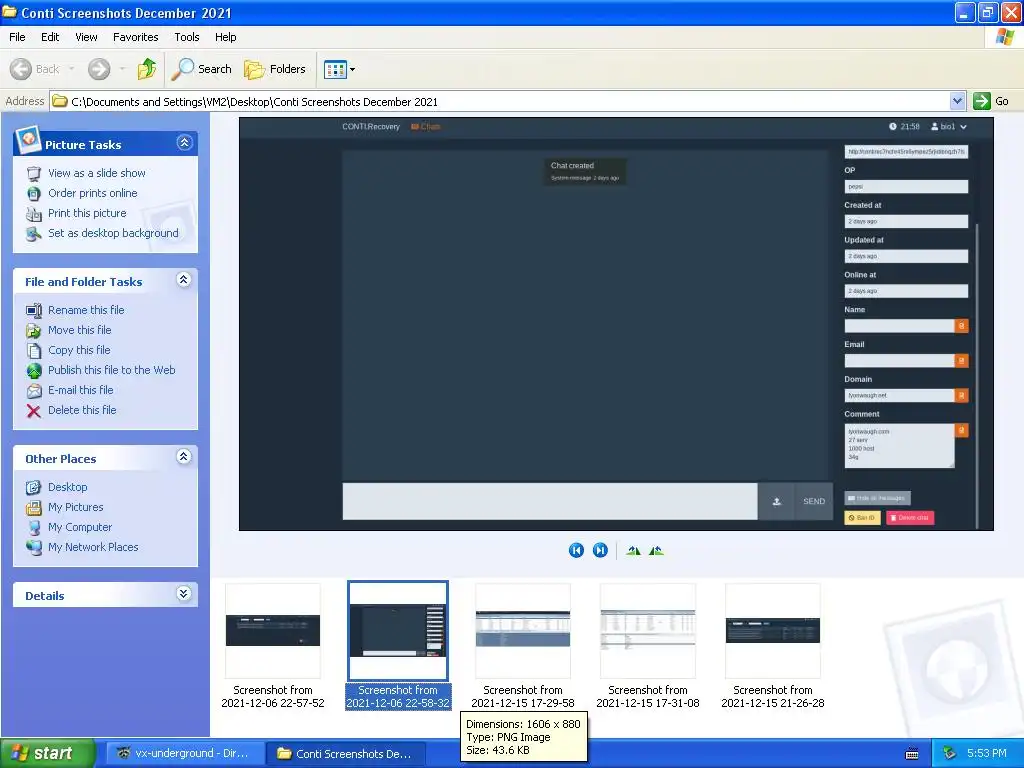Screen dimensions: 1024x768
Task: Click E-mail this file
Action: [80, 390]
